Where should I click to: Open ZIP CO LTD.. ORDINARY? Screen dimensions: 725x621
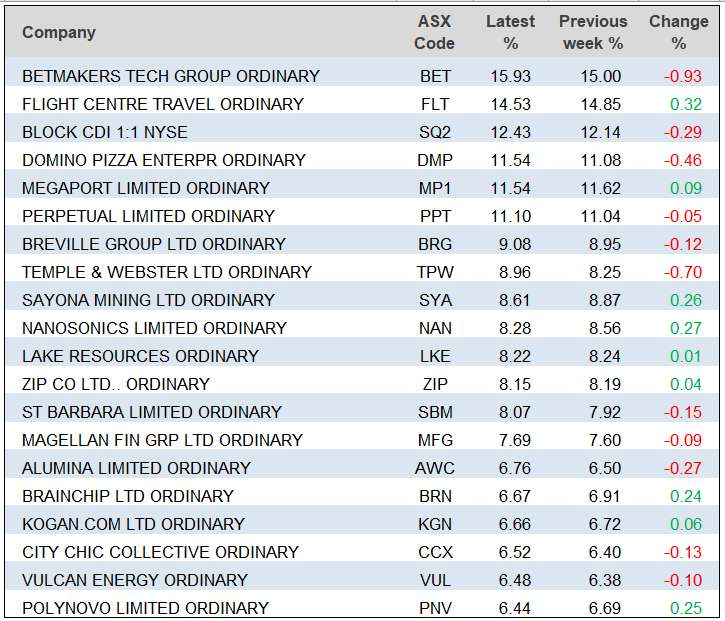pos(116,384)
